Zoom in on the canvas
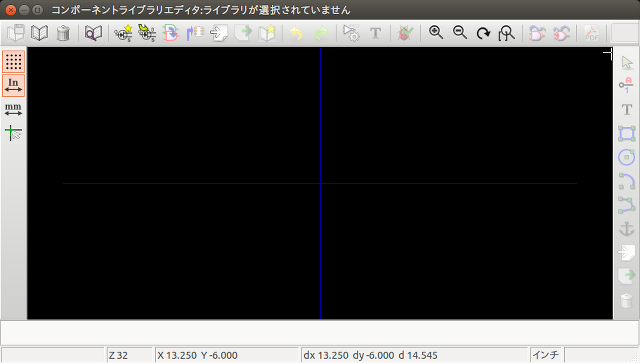This screenshot has height=363, width=640. pyautogui.click(x=436, y=33)
